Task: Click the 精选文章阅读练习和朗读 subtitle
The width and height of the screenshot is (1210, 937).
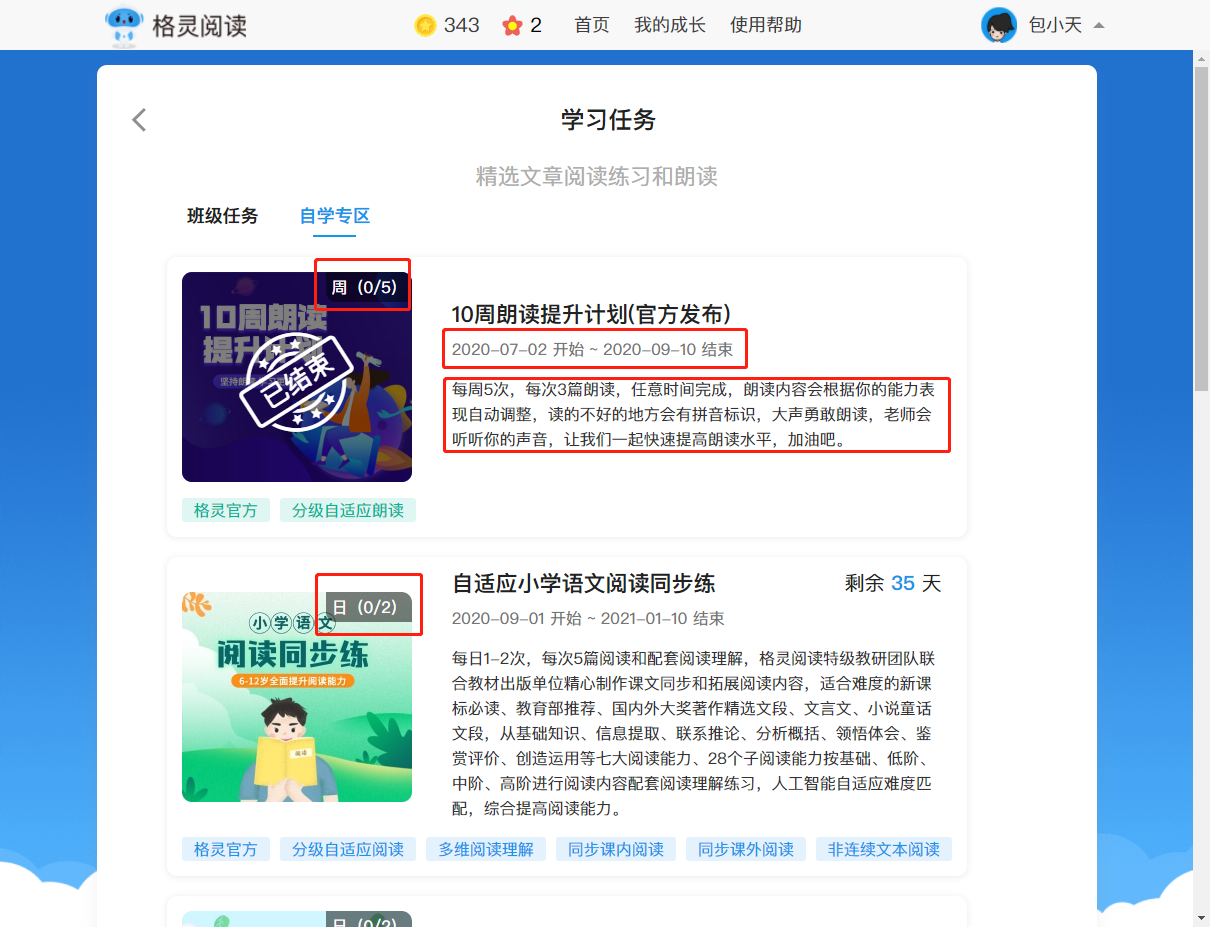Action: (x=597, y=177)
